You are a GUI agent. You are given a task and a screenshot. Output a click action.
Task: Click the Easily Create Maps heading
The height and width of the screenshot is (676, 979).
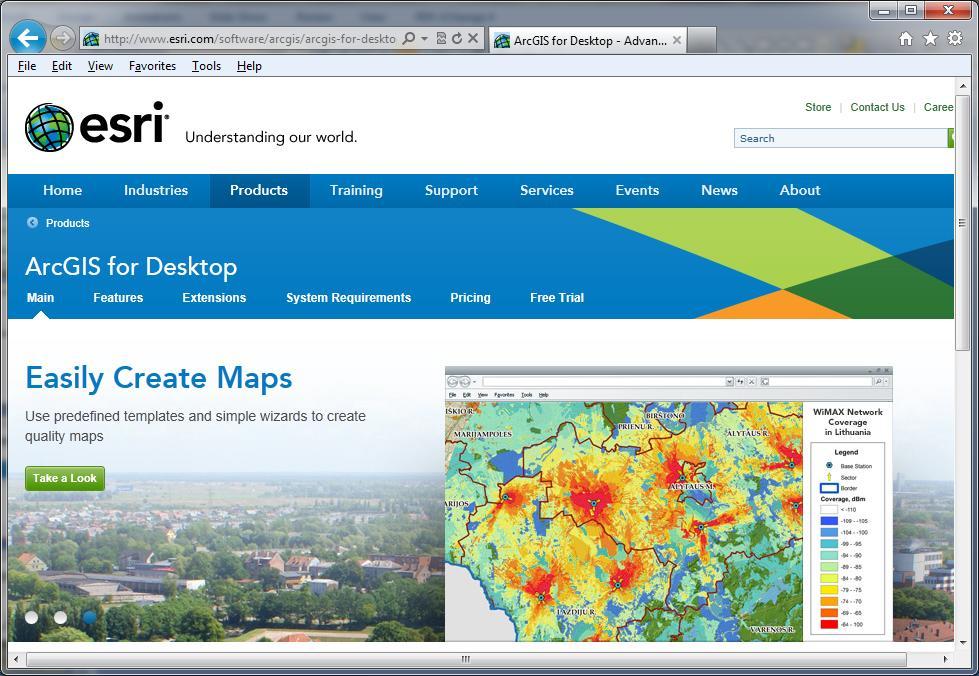tap(159, 378)
